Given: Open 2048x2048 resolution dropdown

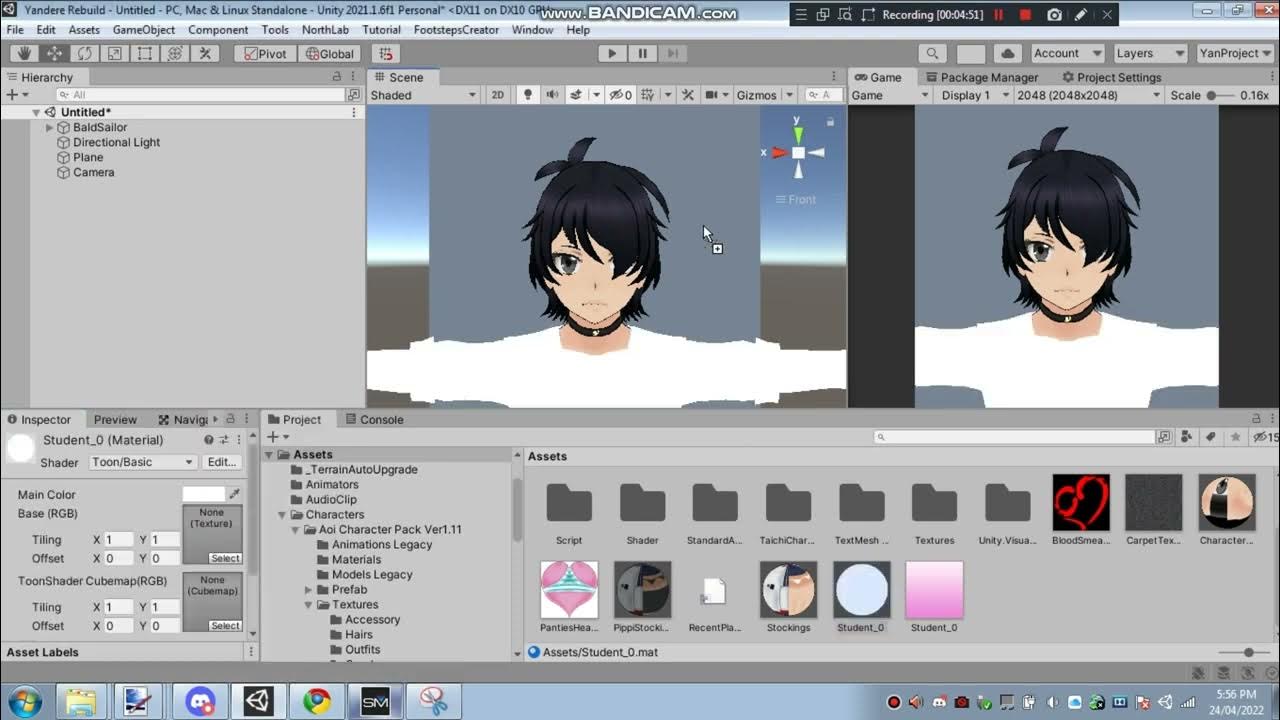Looking at the screenshot, I should click(1088, 95).
